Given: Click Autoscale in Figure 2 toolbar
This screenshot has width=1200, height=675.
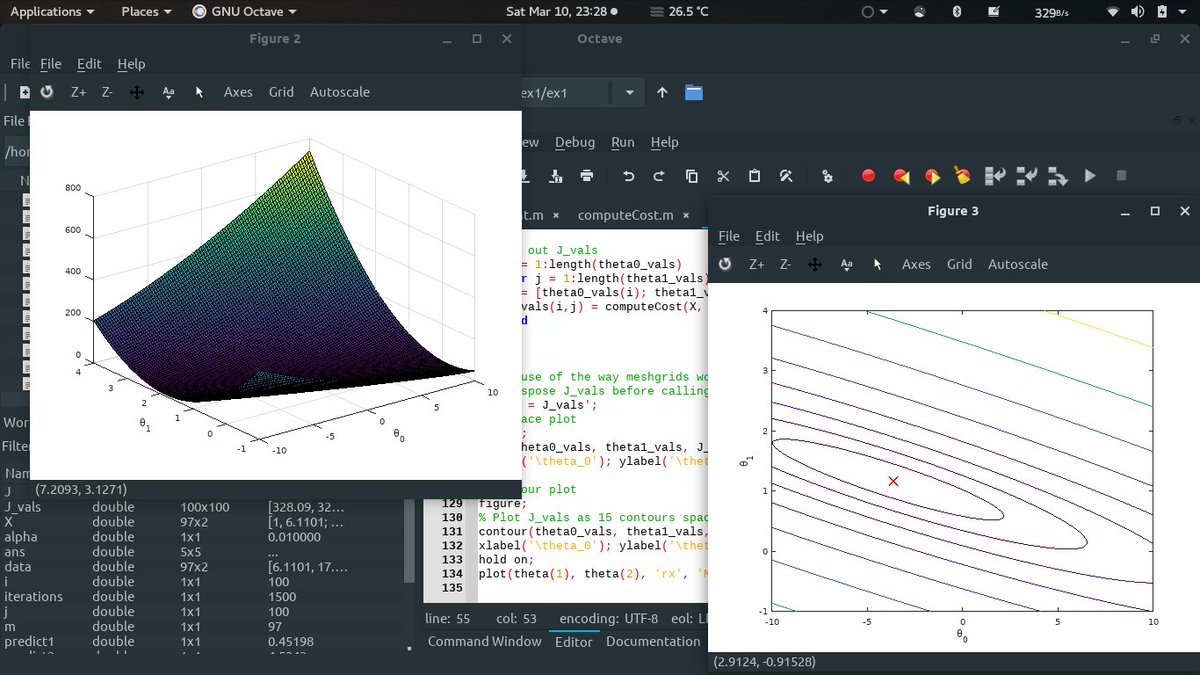Looking at the screenshot, I should coord(340,92).
